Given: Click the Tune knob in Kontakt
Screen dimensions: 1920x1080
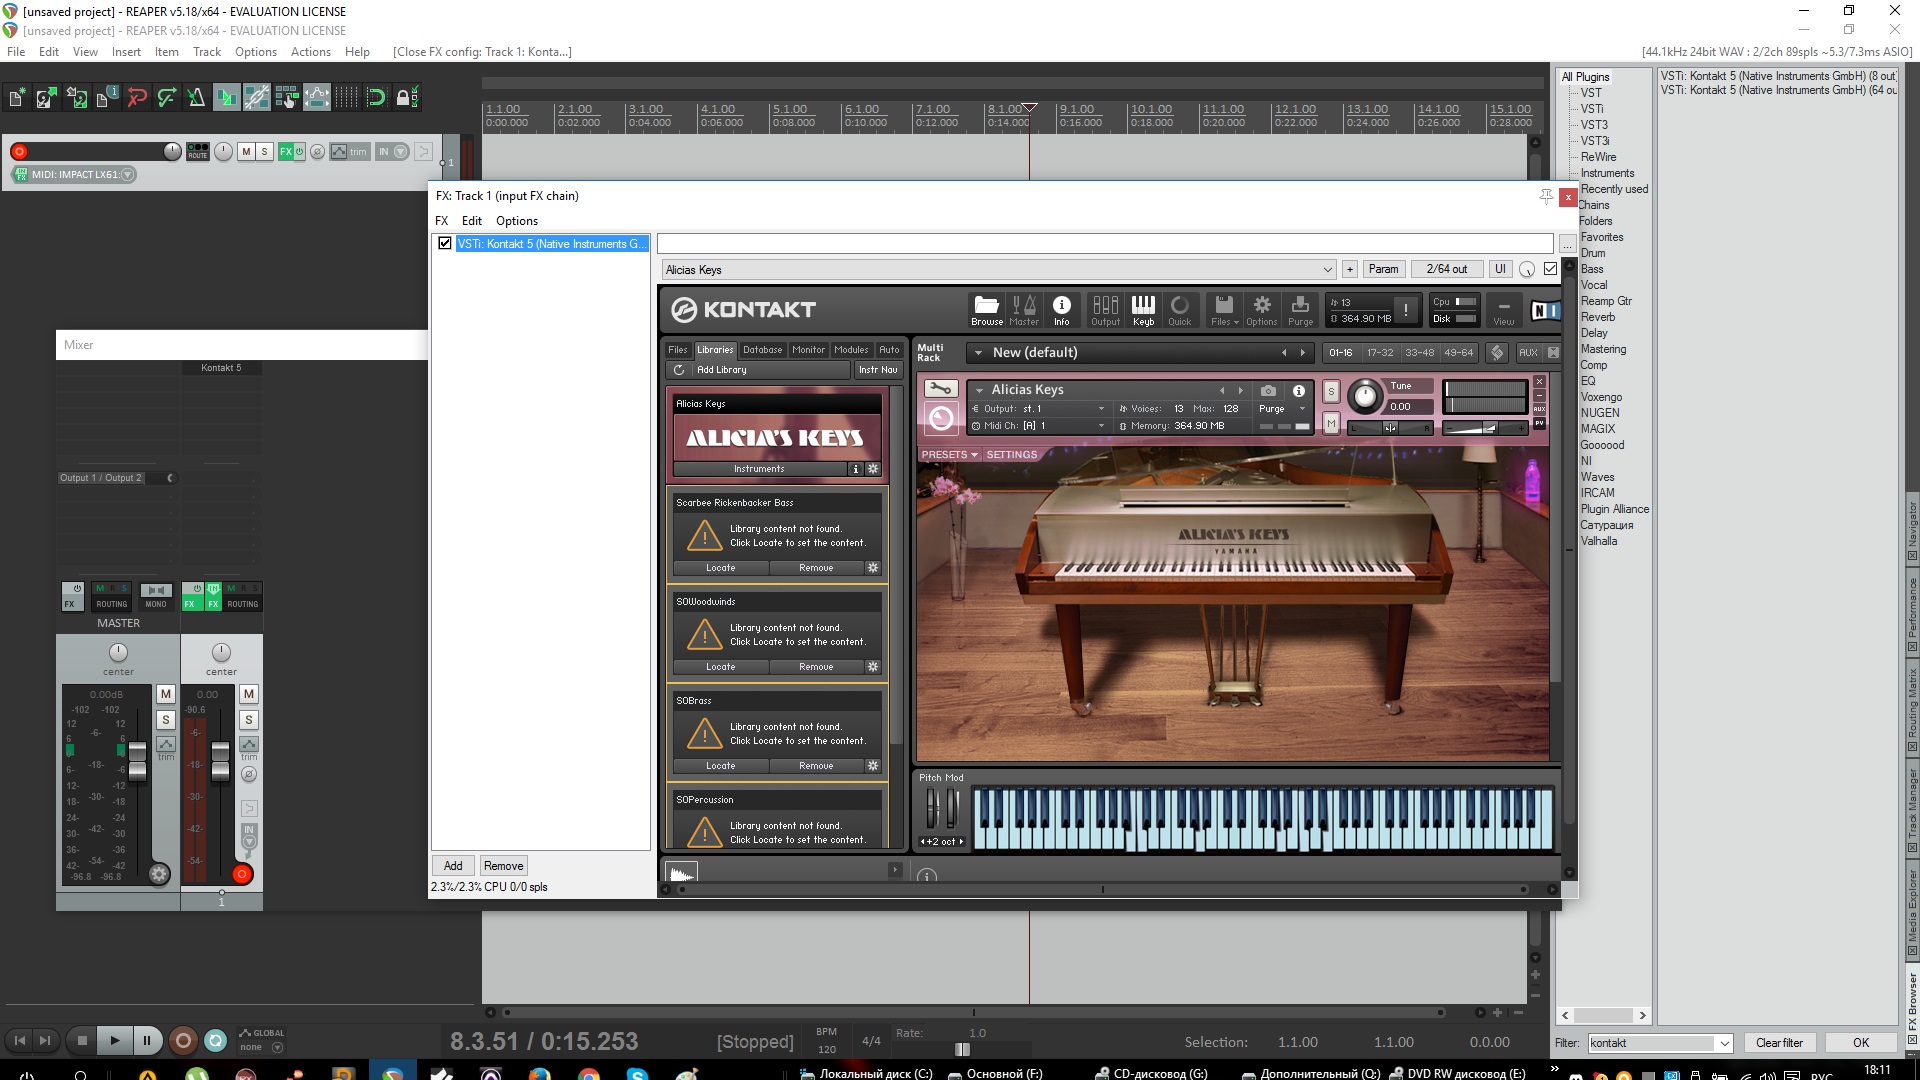Looking at the screenshot, I should coord(1364,397).
